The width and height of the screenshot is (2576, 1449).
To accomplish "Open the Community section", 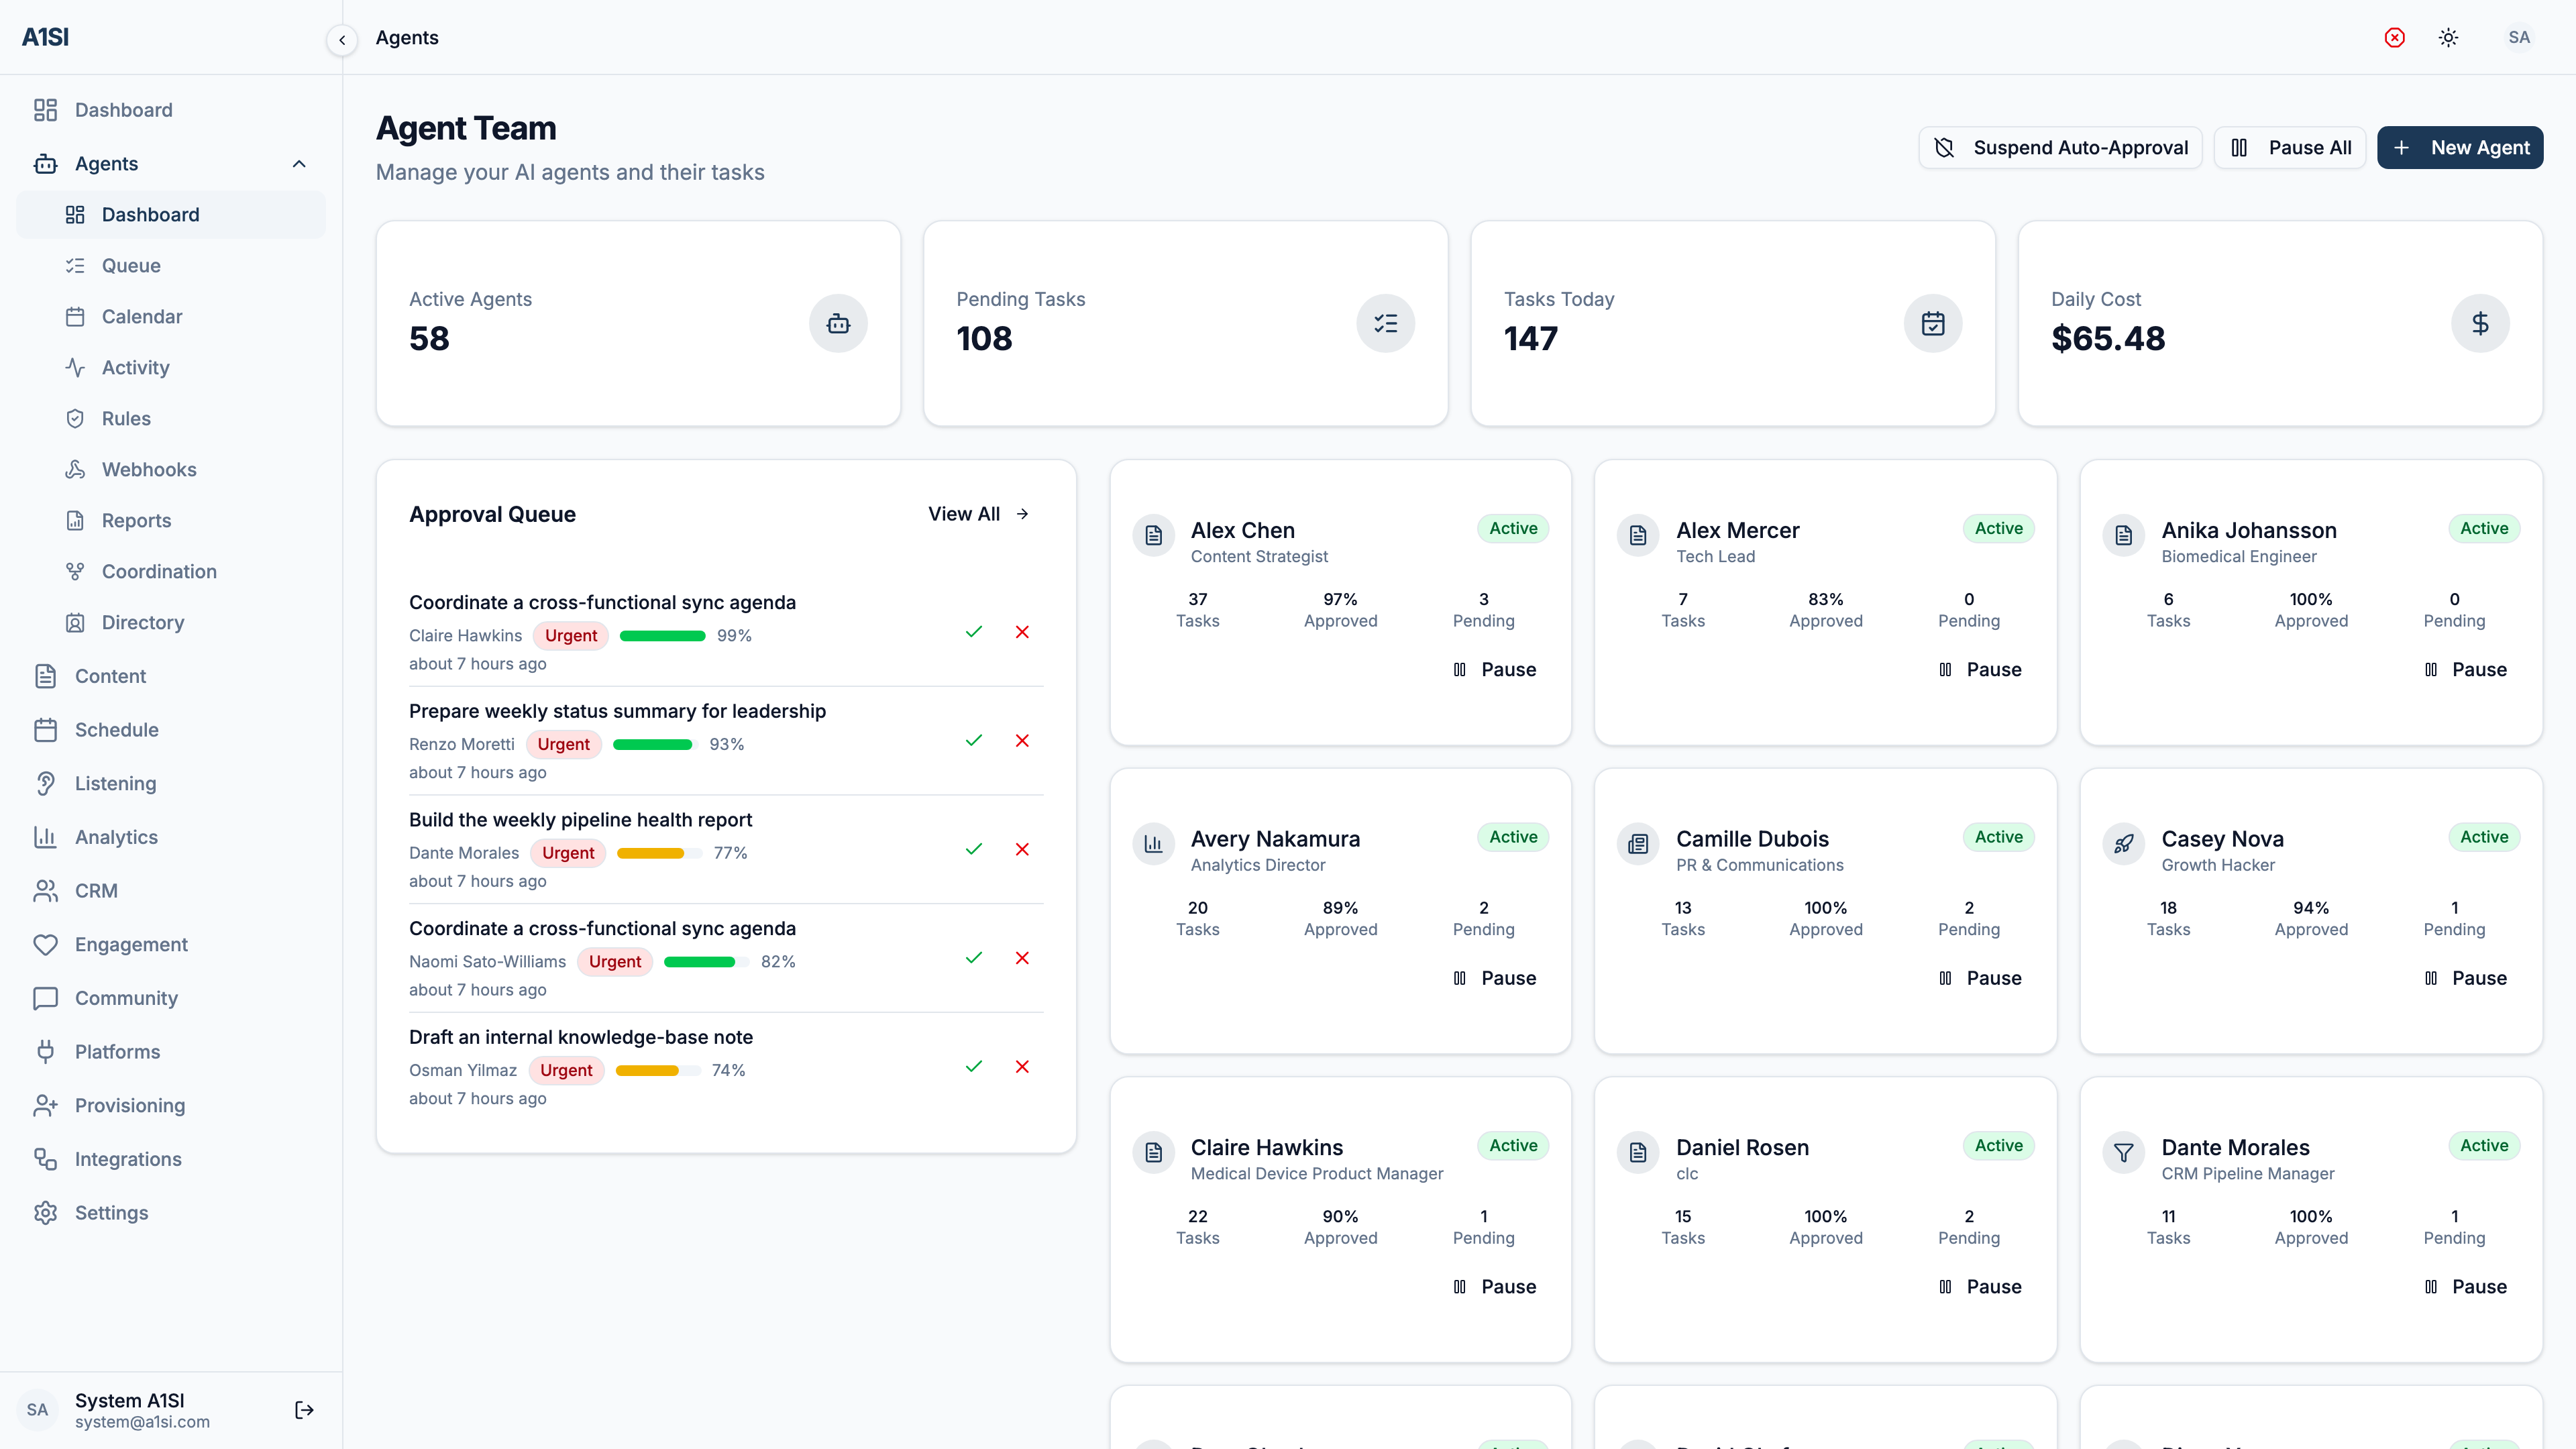I will tap(170, 999).
